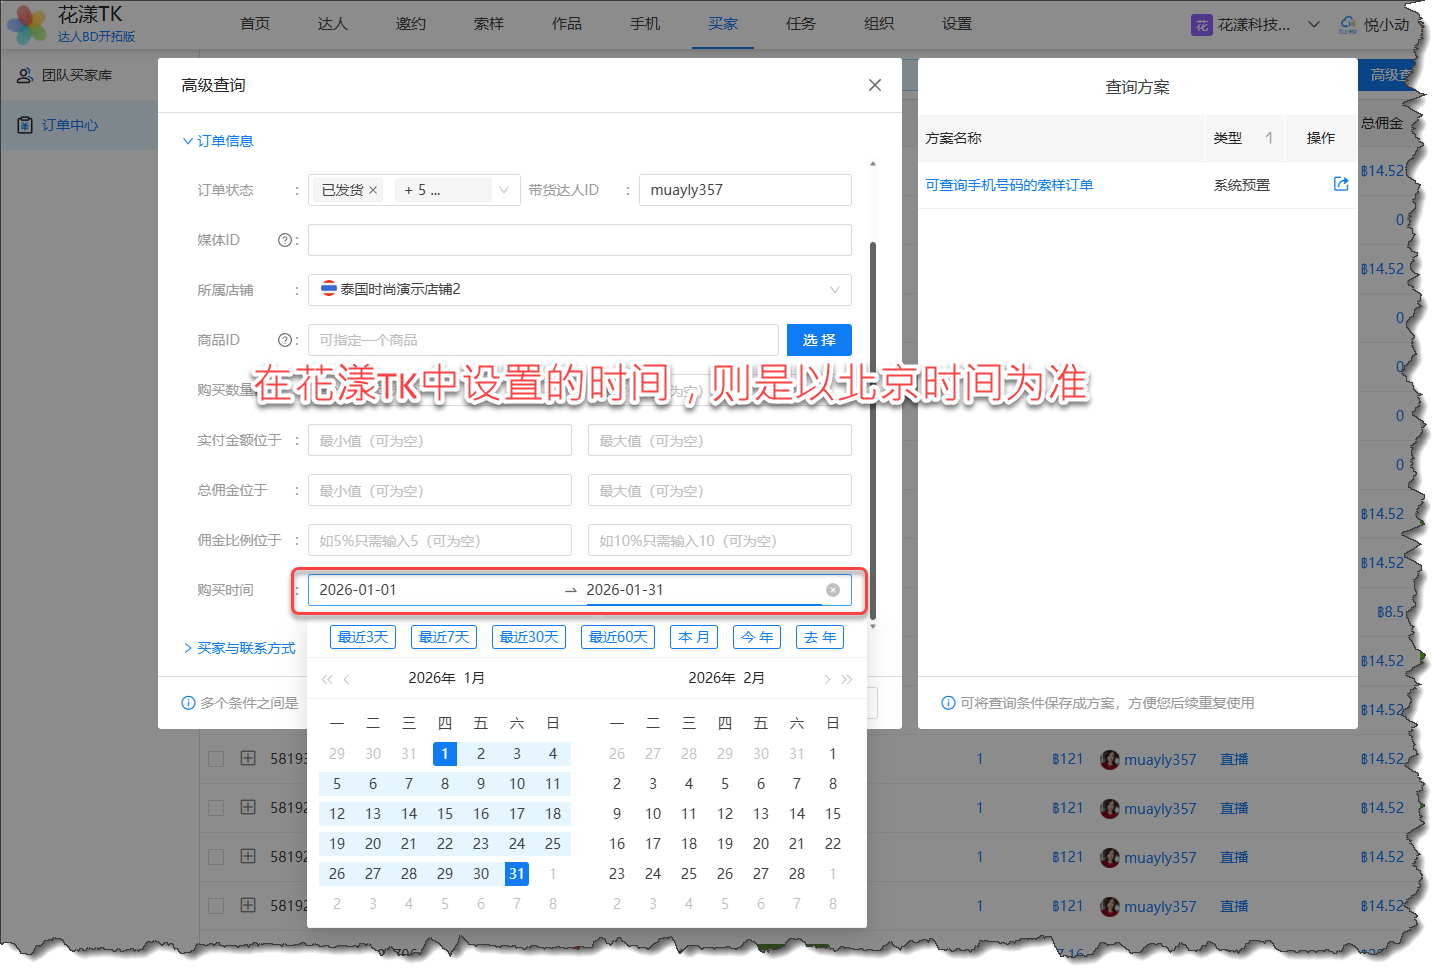Collapse the 订单信息 section

coord(218,141)
